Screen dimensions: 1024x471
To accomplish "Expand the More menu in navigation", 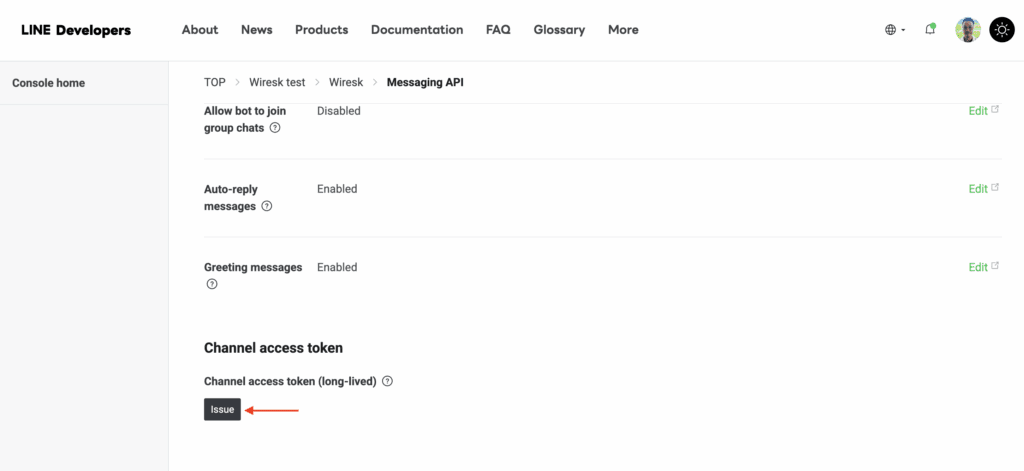I will coord(623,30).
